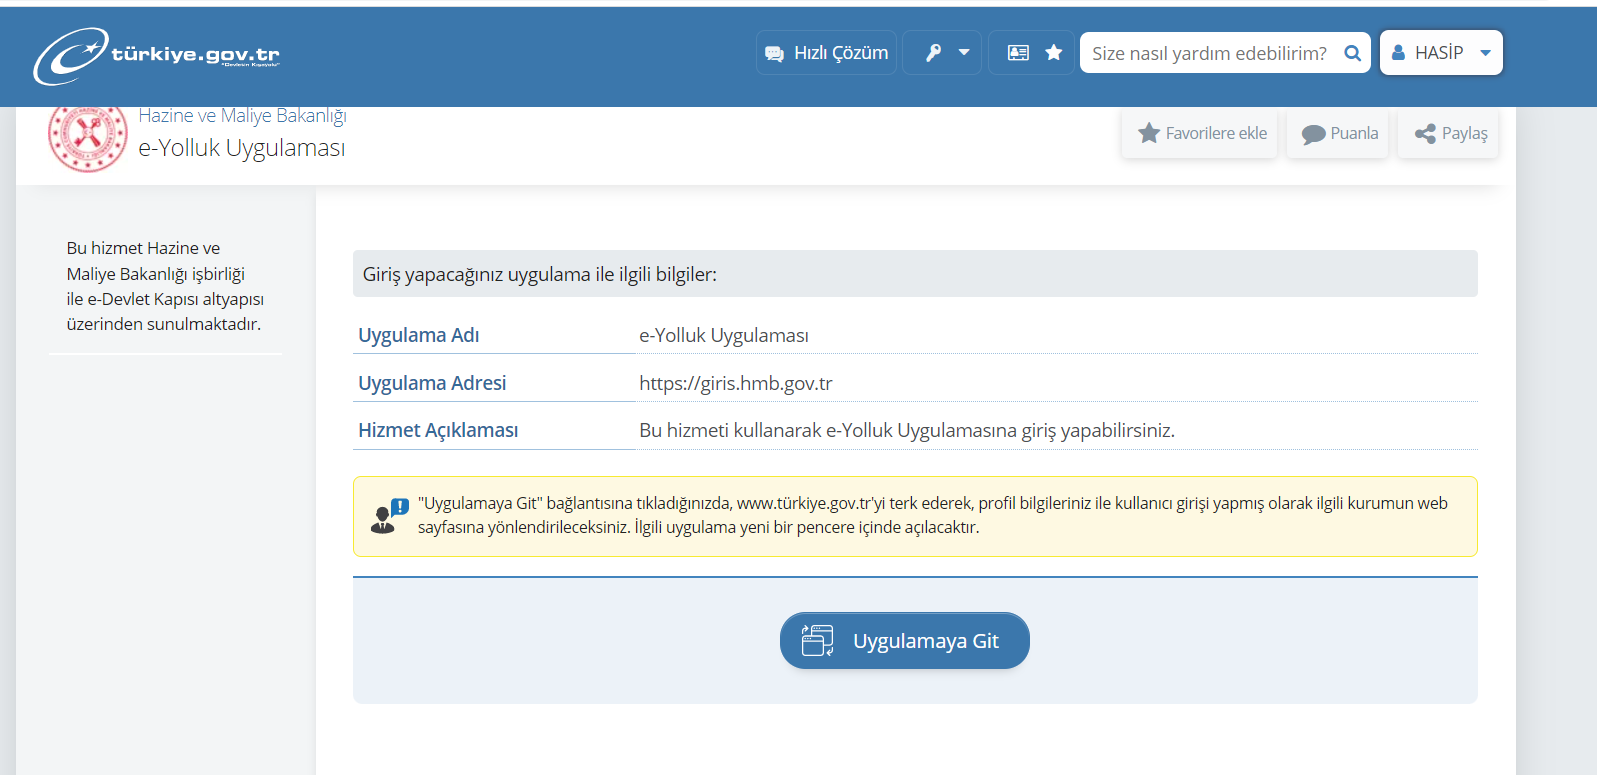Open the ID card services icon
This screenshot has height=775, width=1597.
tap(1018, 53)
